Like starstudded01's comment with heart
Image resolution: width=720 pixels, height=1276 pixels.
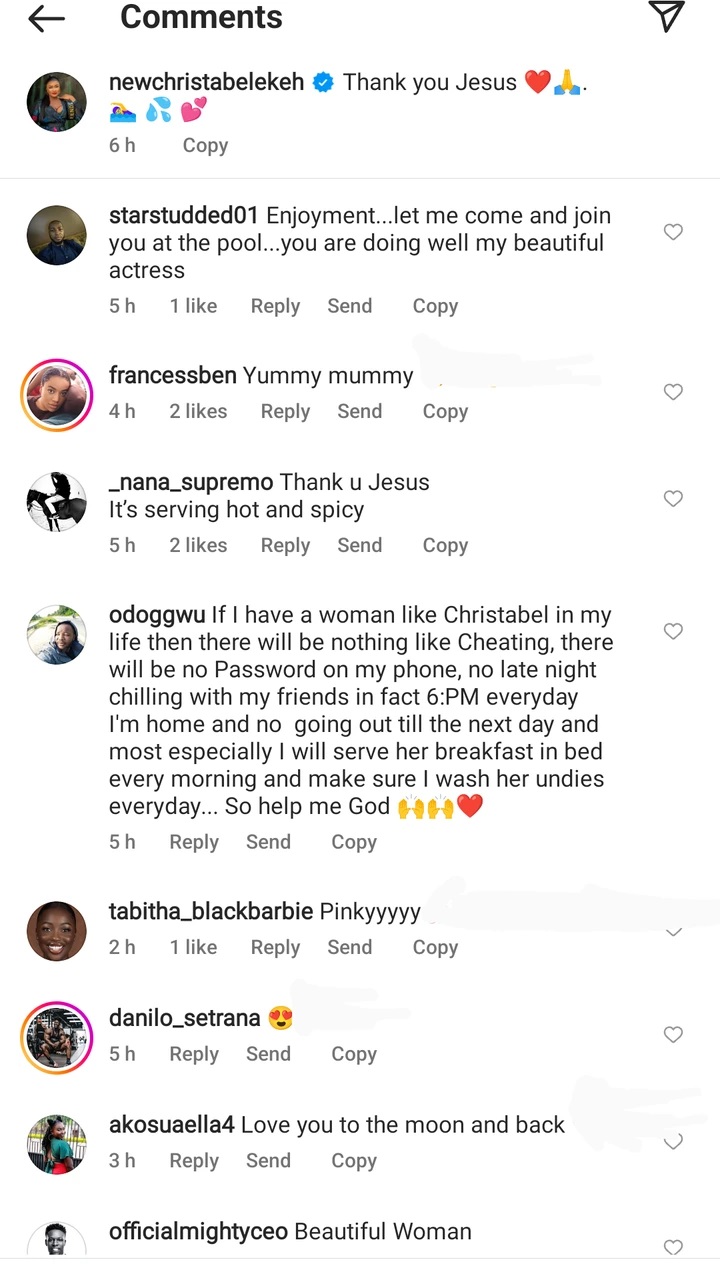[673, 232]
